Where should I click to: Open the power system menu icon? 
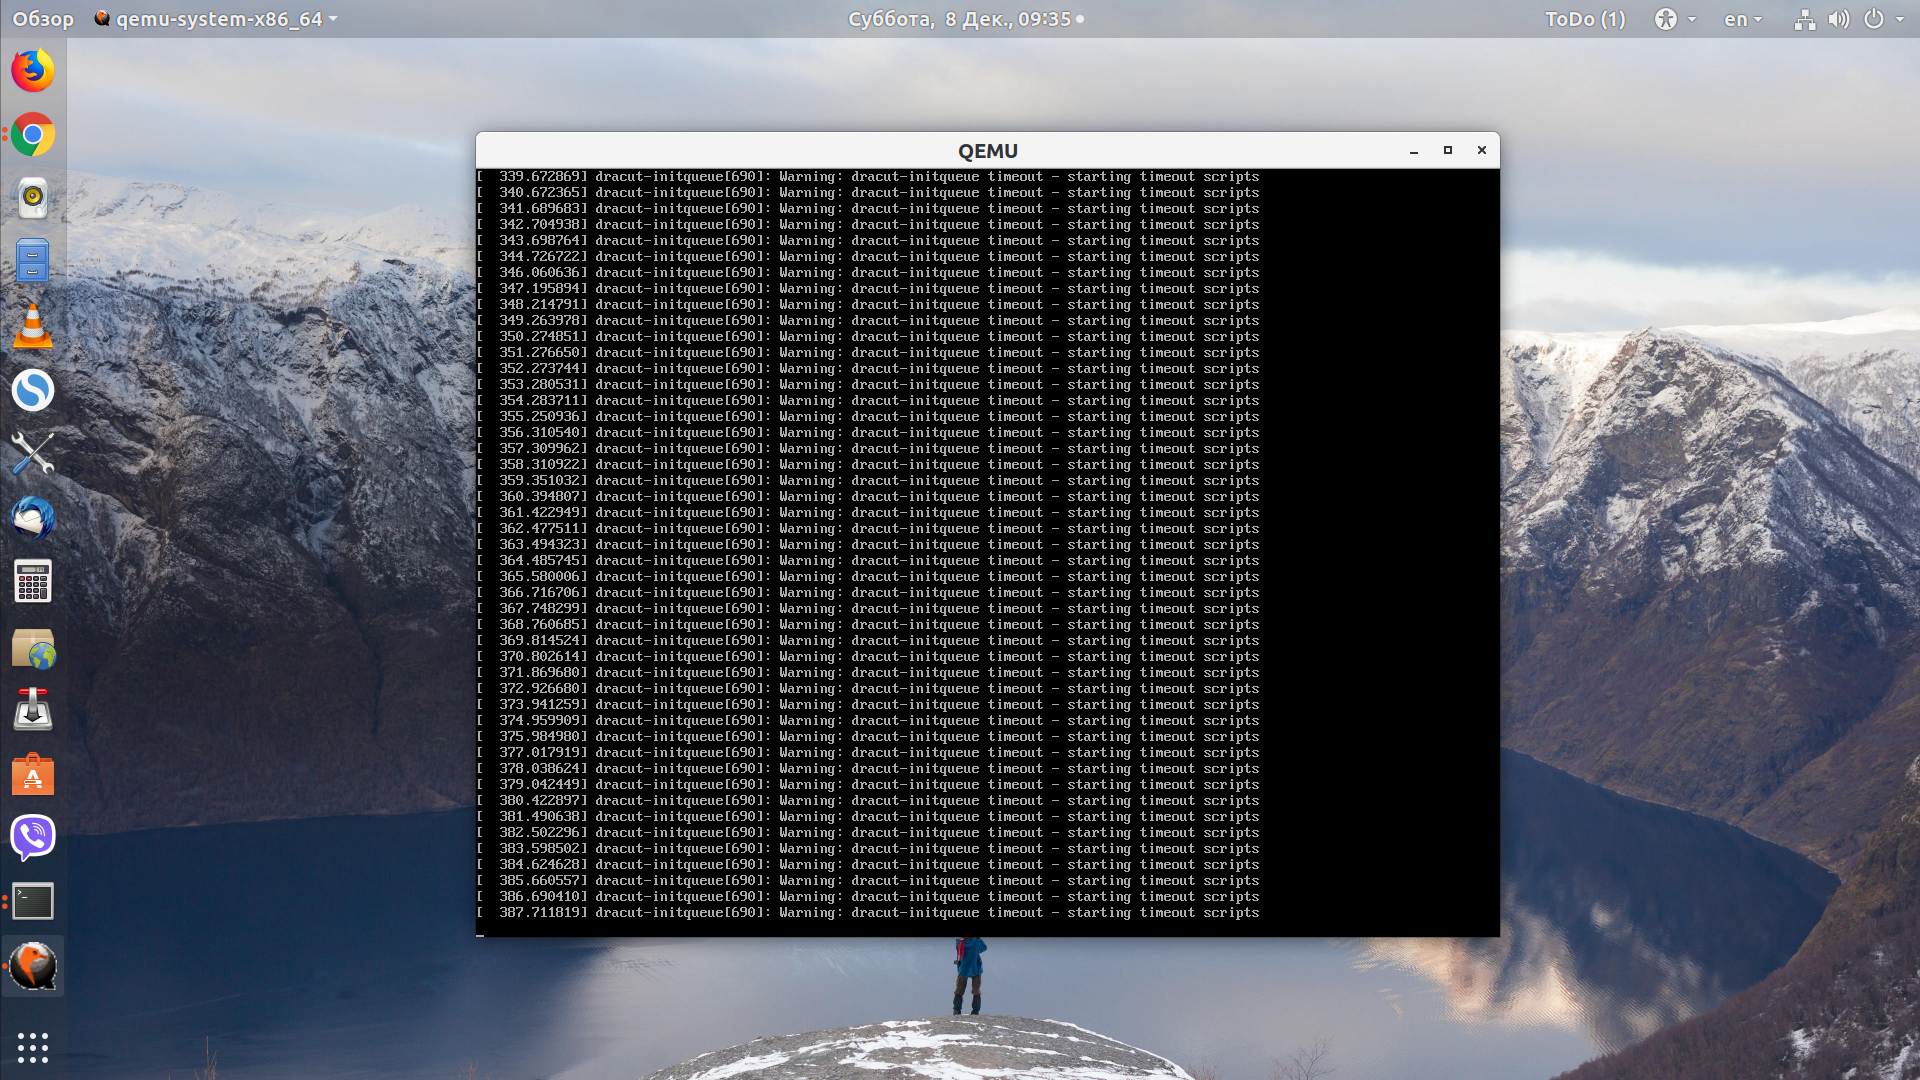tap(1874, 19)
